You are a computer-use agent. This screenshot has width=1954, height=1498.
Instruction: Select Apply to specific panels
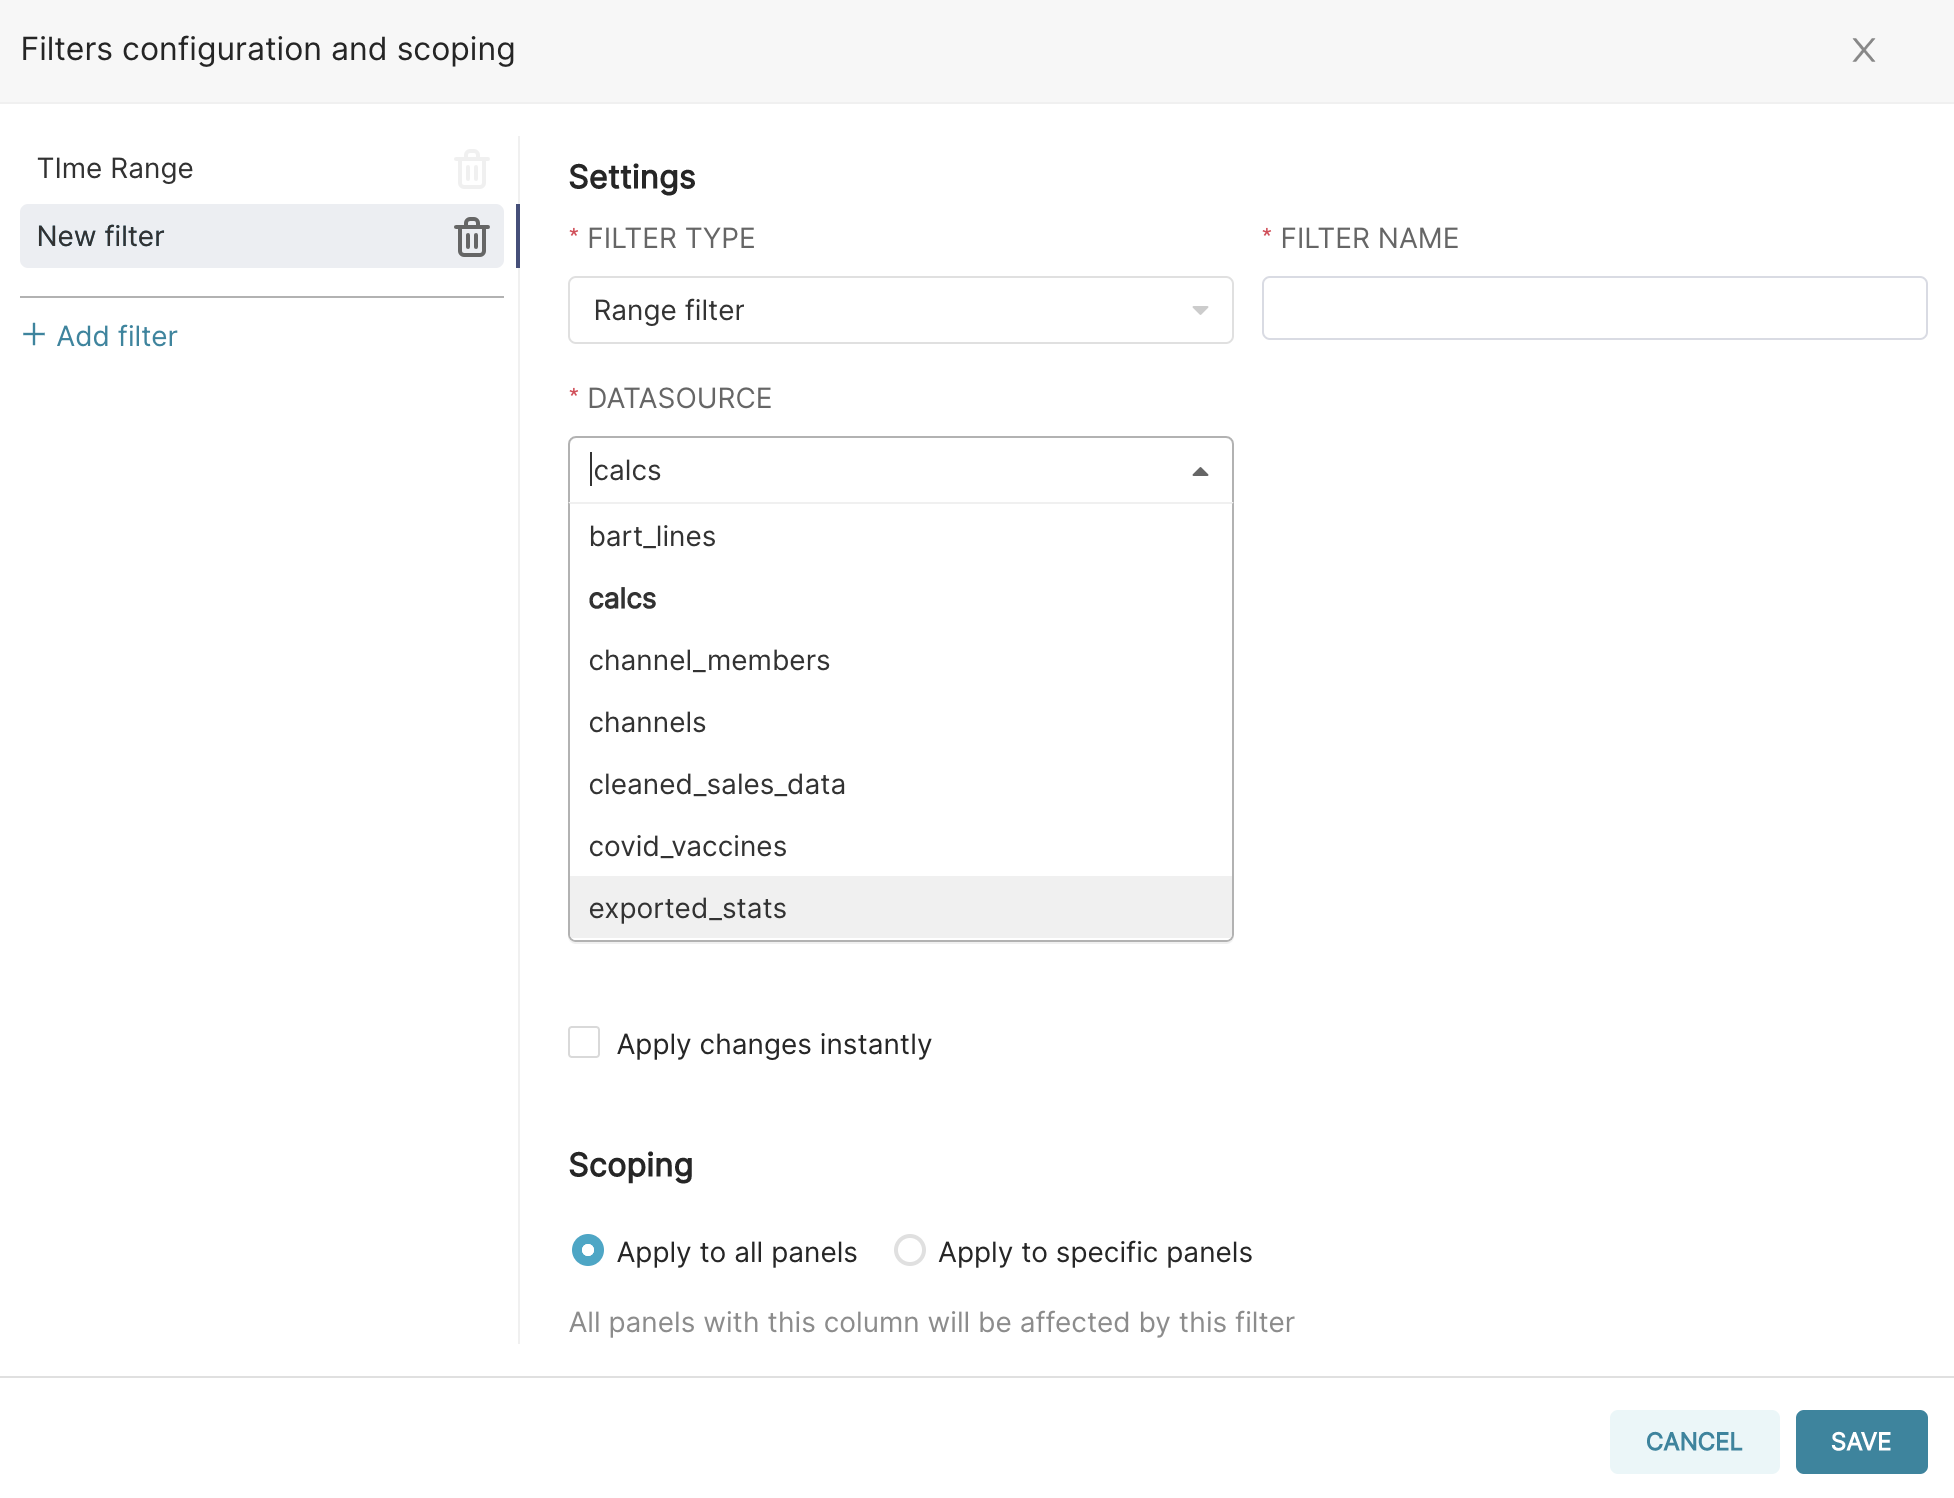(909, 1251)
